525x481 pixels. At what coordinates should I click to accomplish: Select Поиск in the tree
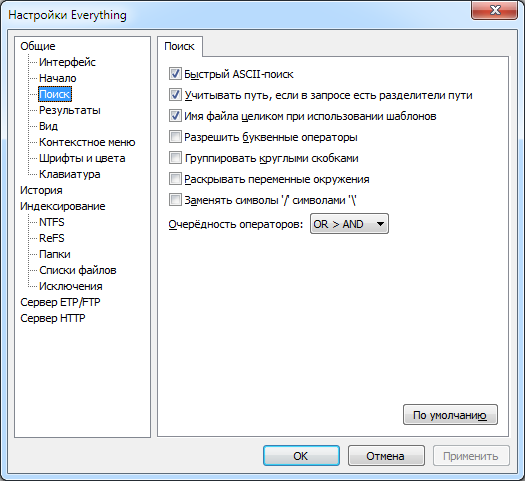[55, 94]
